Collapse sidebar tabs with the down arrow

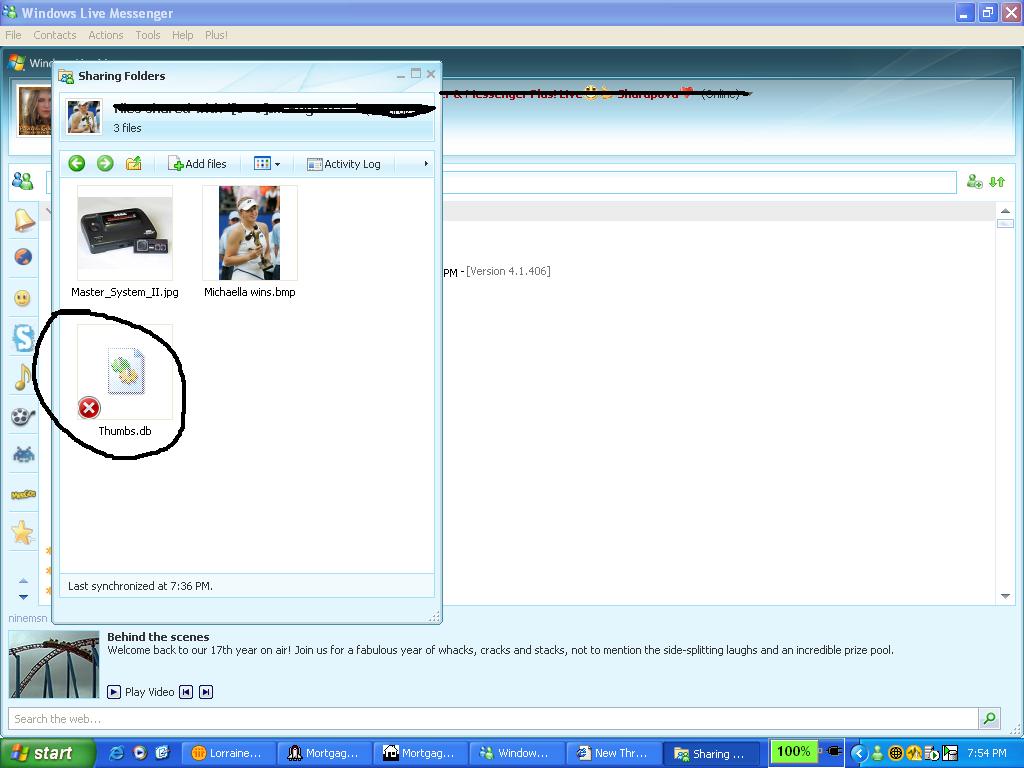tap(24, 596)
